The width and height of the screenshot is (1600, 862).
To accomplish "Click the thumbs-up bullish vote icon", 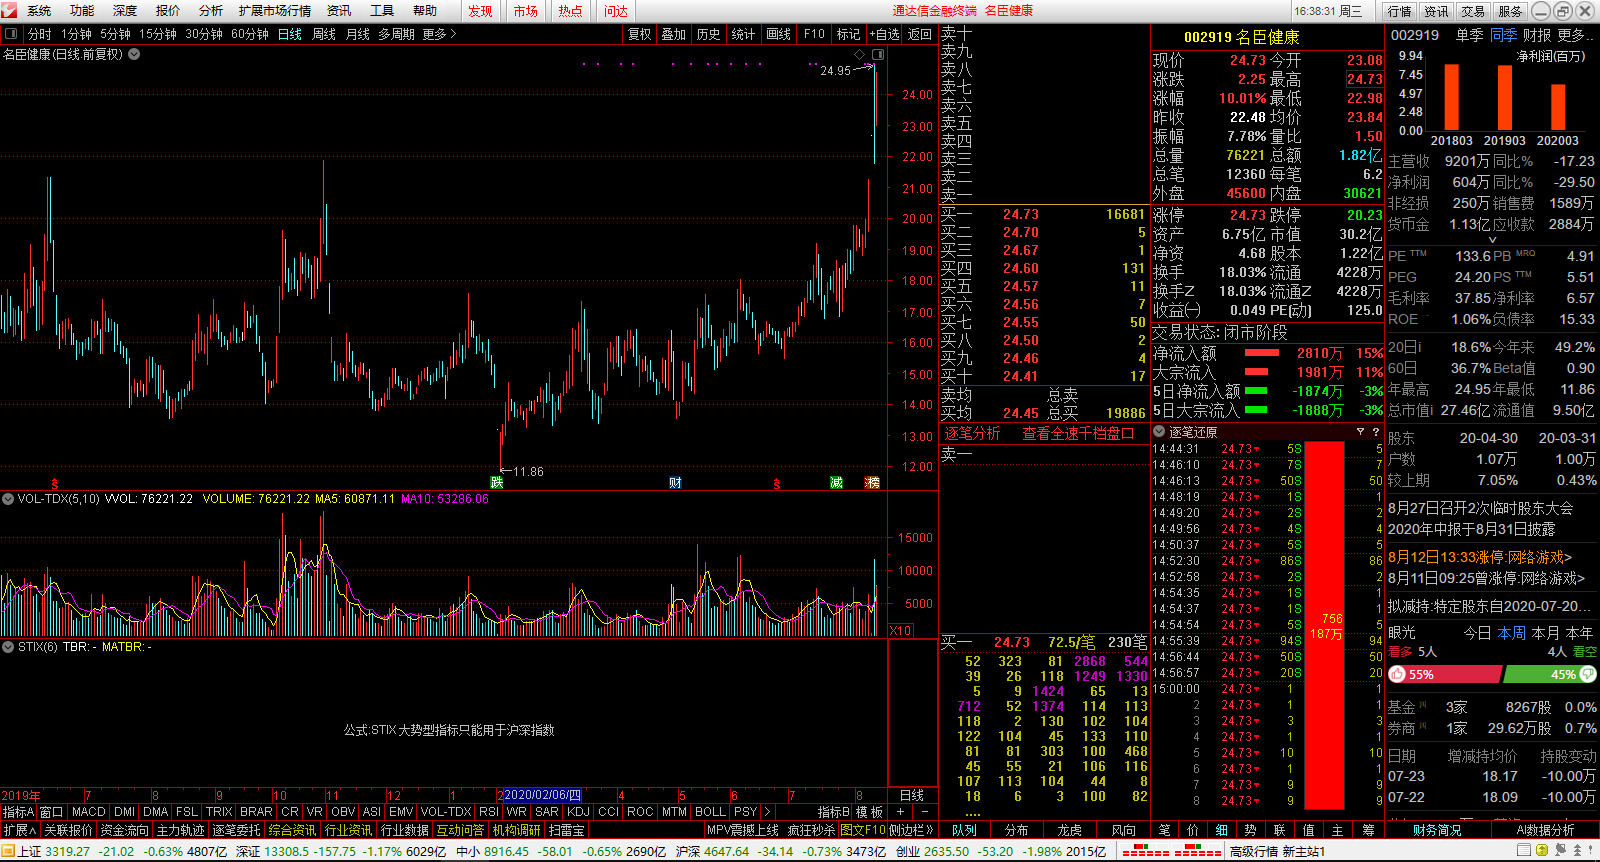I will 1398,675.
